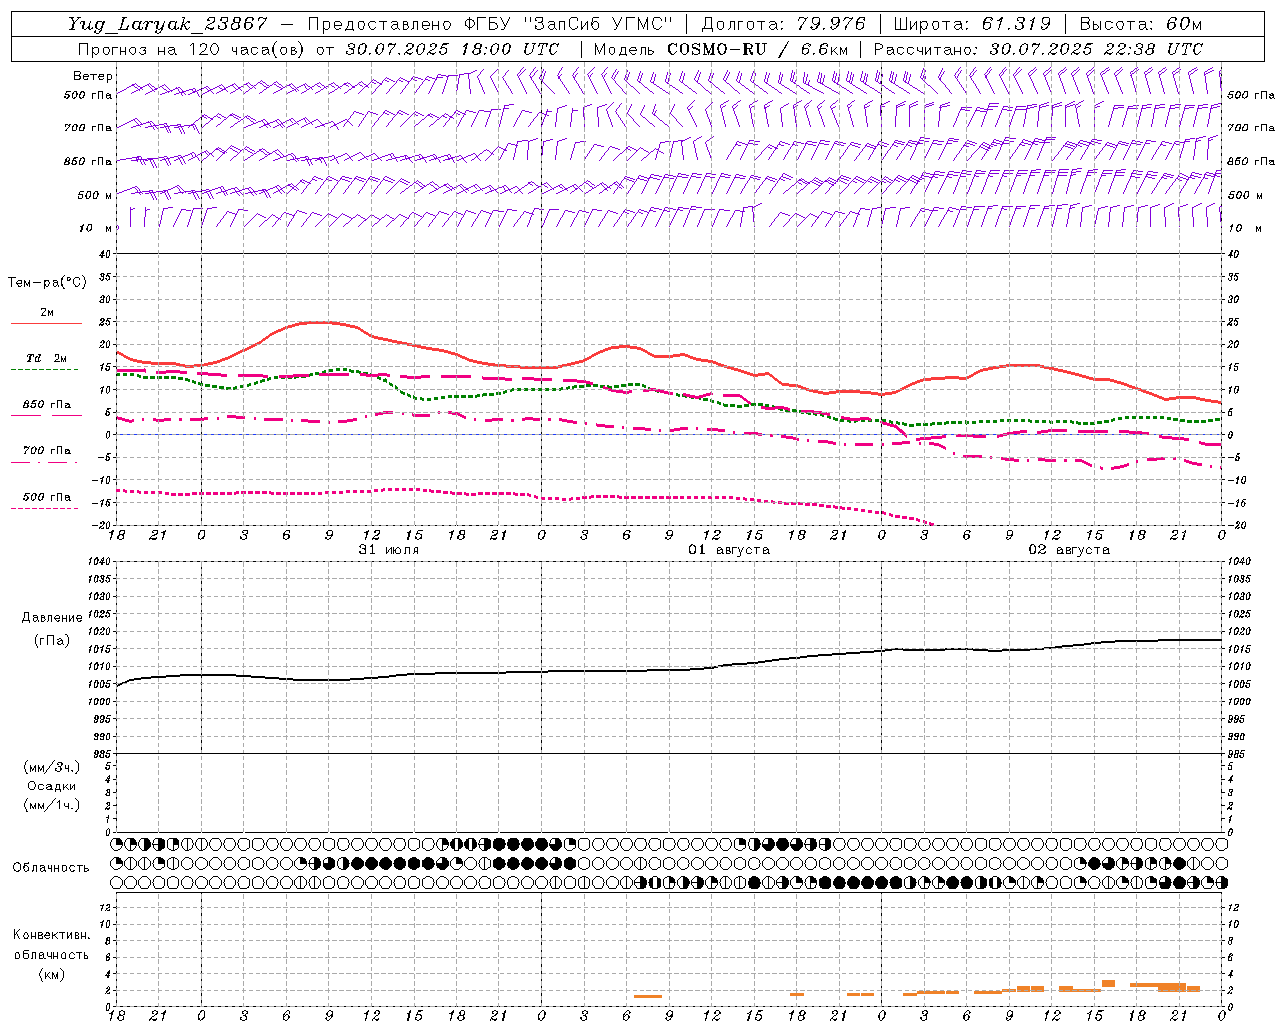Click the Рассчитано: 30.07.2025 22:38 UTC text
Screen dimensions: 1280x1024
tap(1038, 49)
